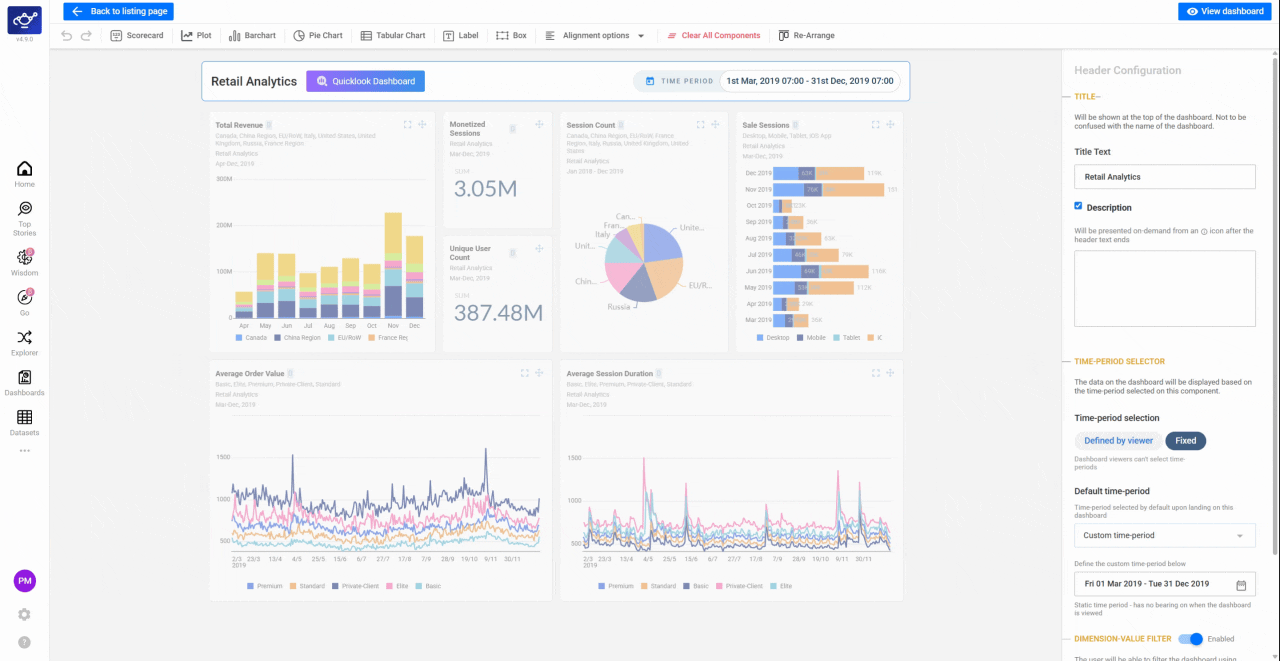Click move handle on Average Session Duration

[890, 373]
